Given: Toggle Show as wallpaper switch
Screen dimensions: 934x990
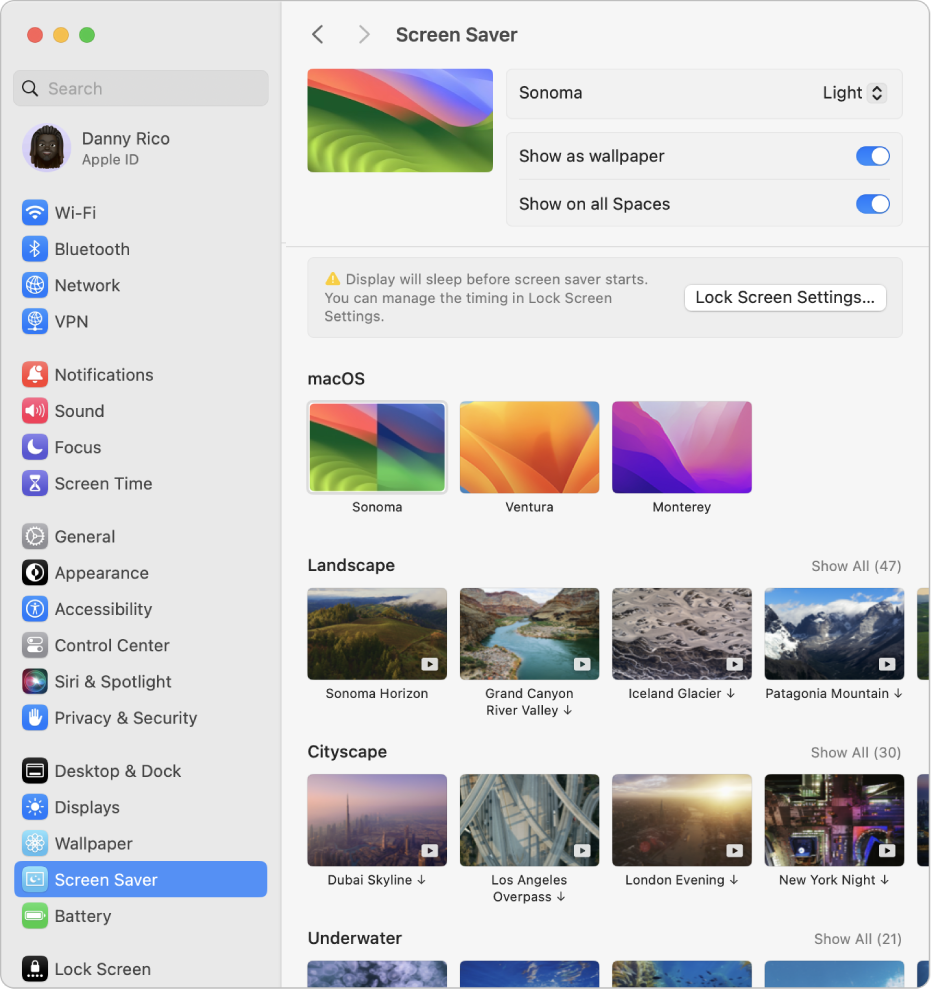Looking at the screenshot, I should click(873, 156).
